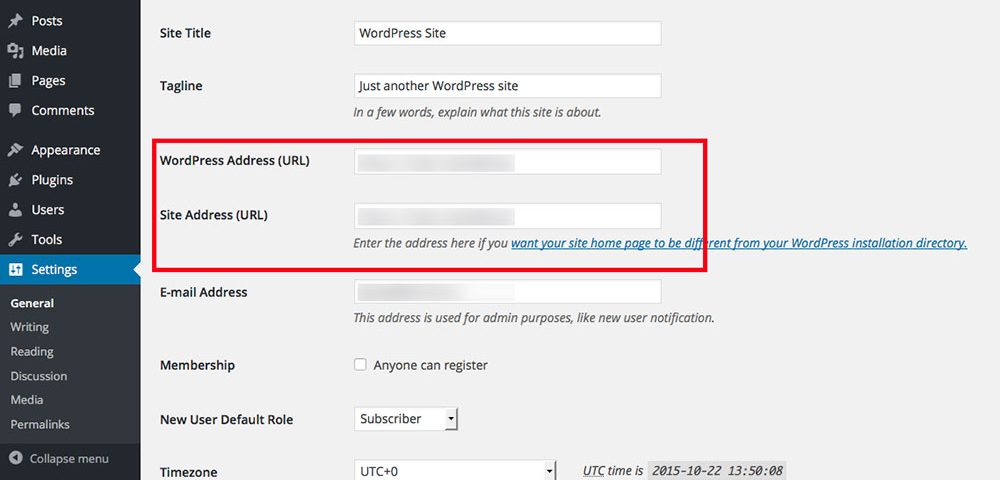The width and height of the screenshot is (1000, 480).
Task: Click the Tagline label
Action: click(181, 86)
